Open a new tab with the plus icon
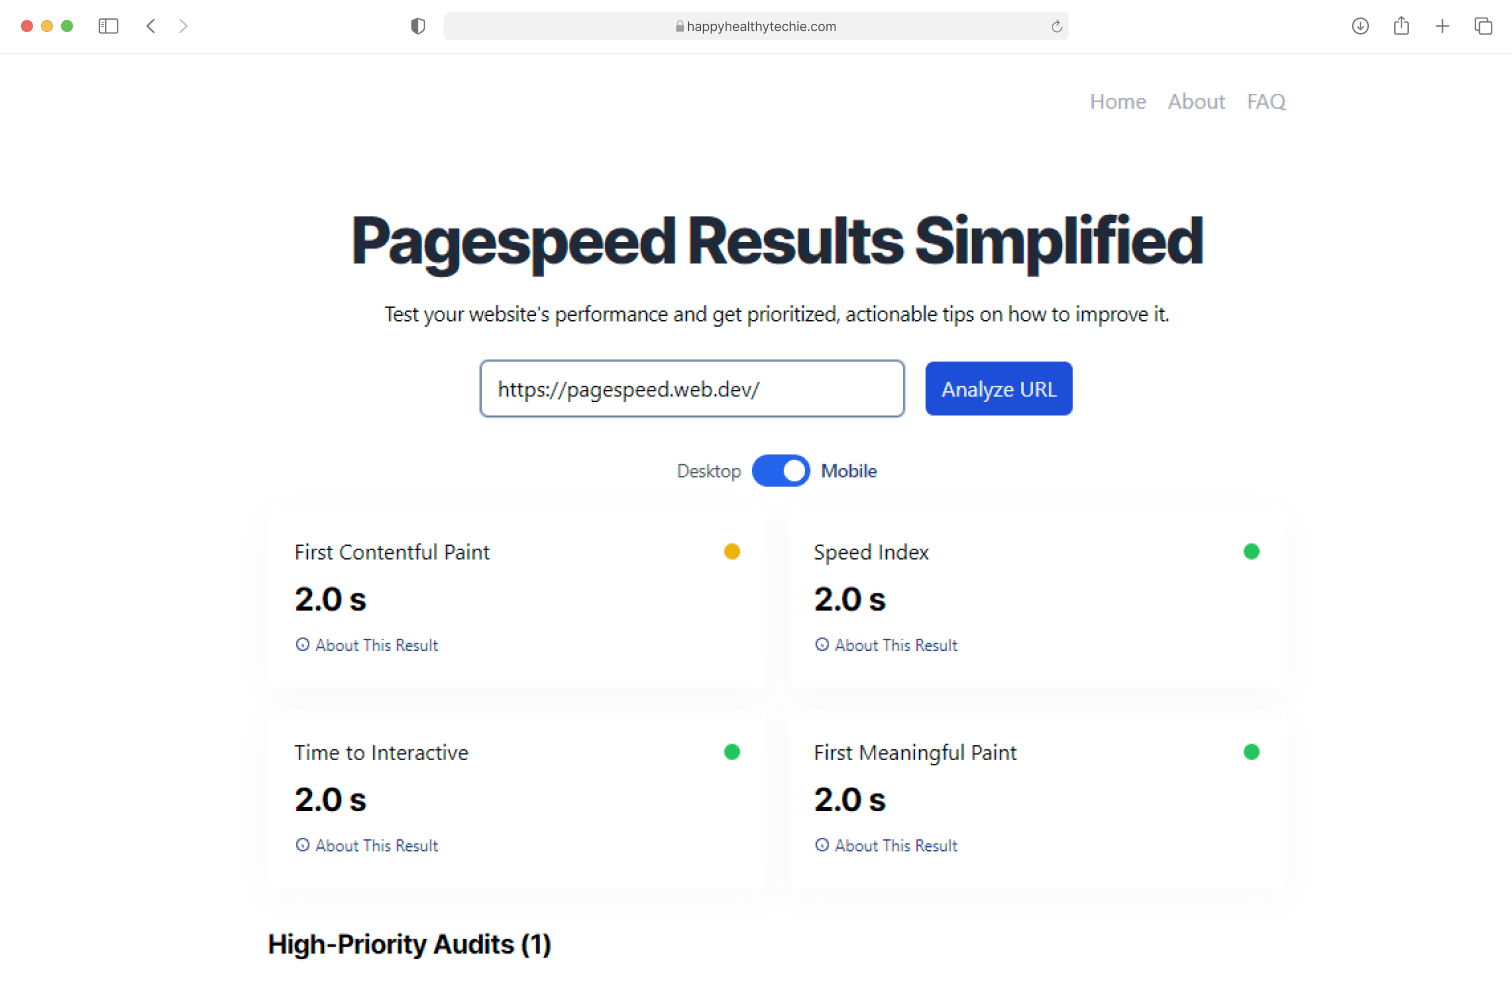Screen dimensions: 1512x982 coord(1442,26)
